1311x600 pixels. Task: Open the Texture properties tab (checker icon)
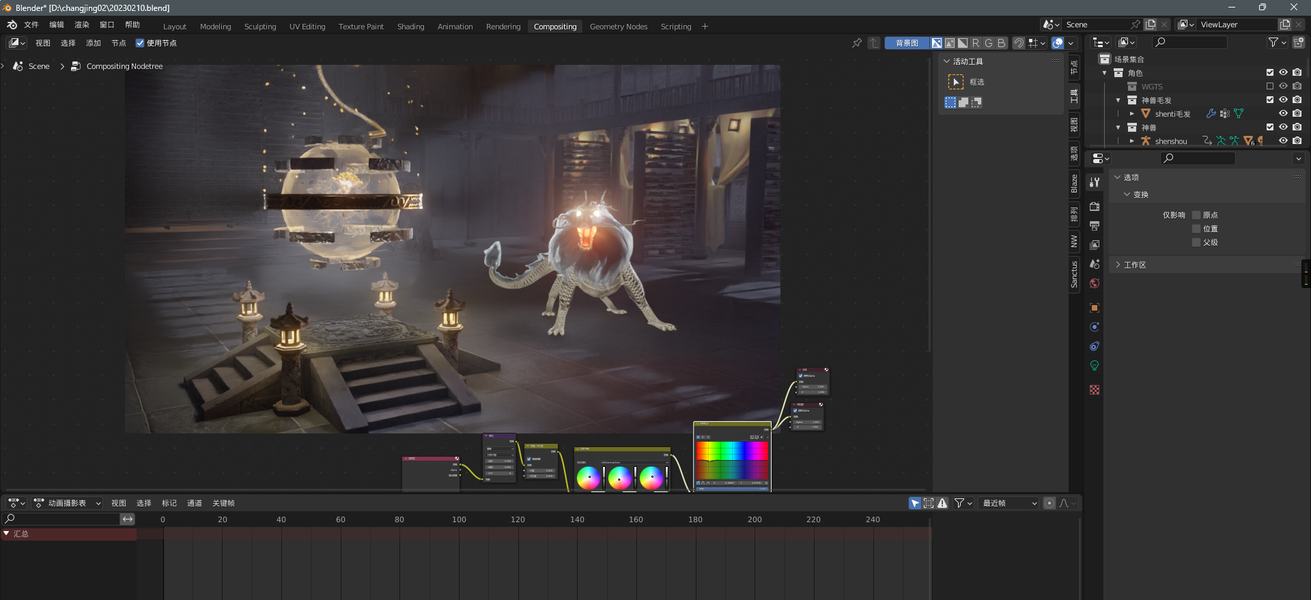pyautogui.click(x=1094, y=390)
